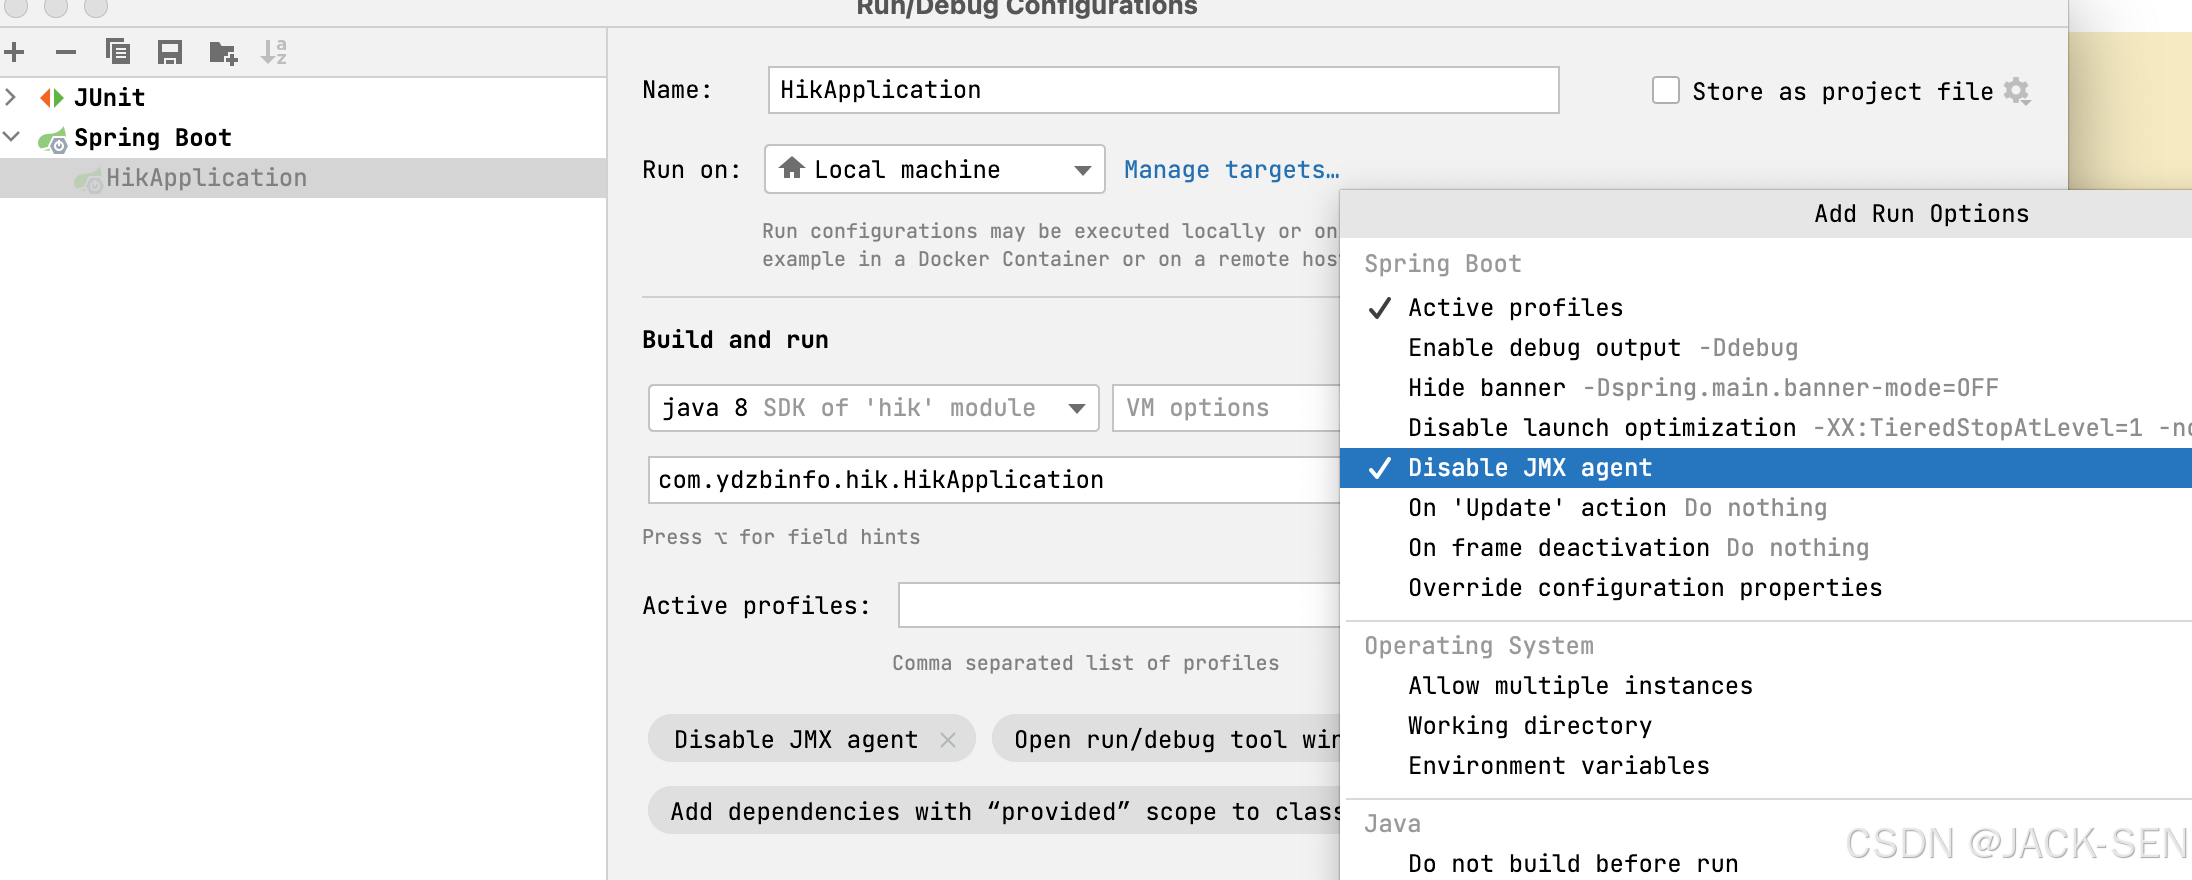Edit the Name field
The width and height of the screenshot is (2192, 880).
click(1163, 90)
